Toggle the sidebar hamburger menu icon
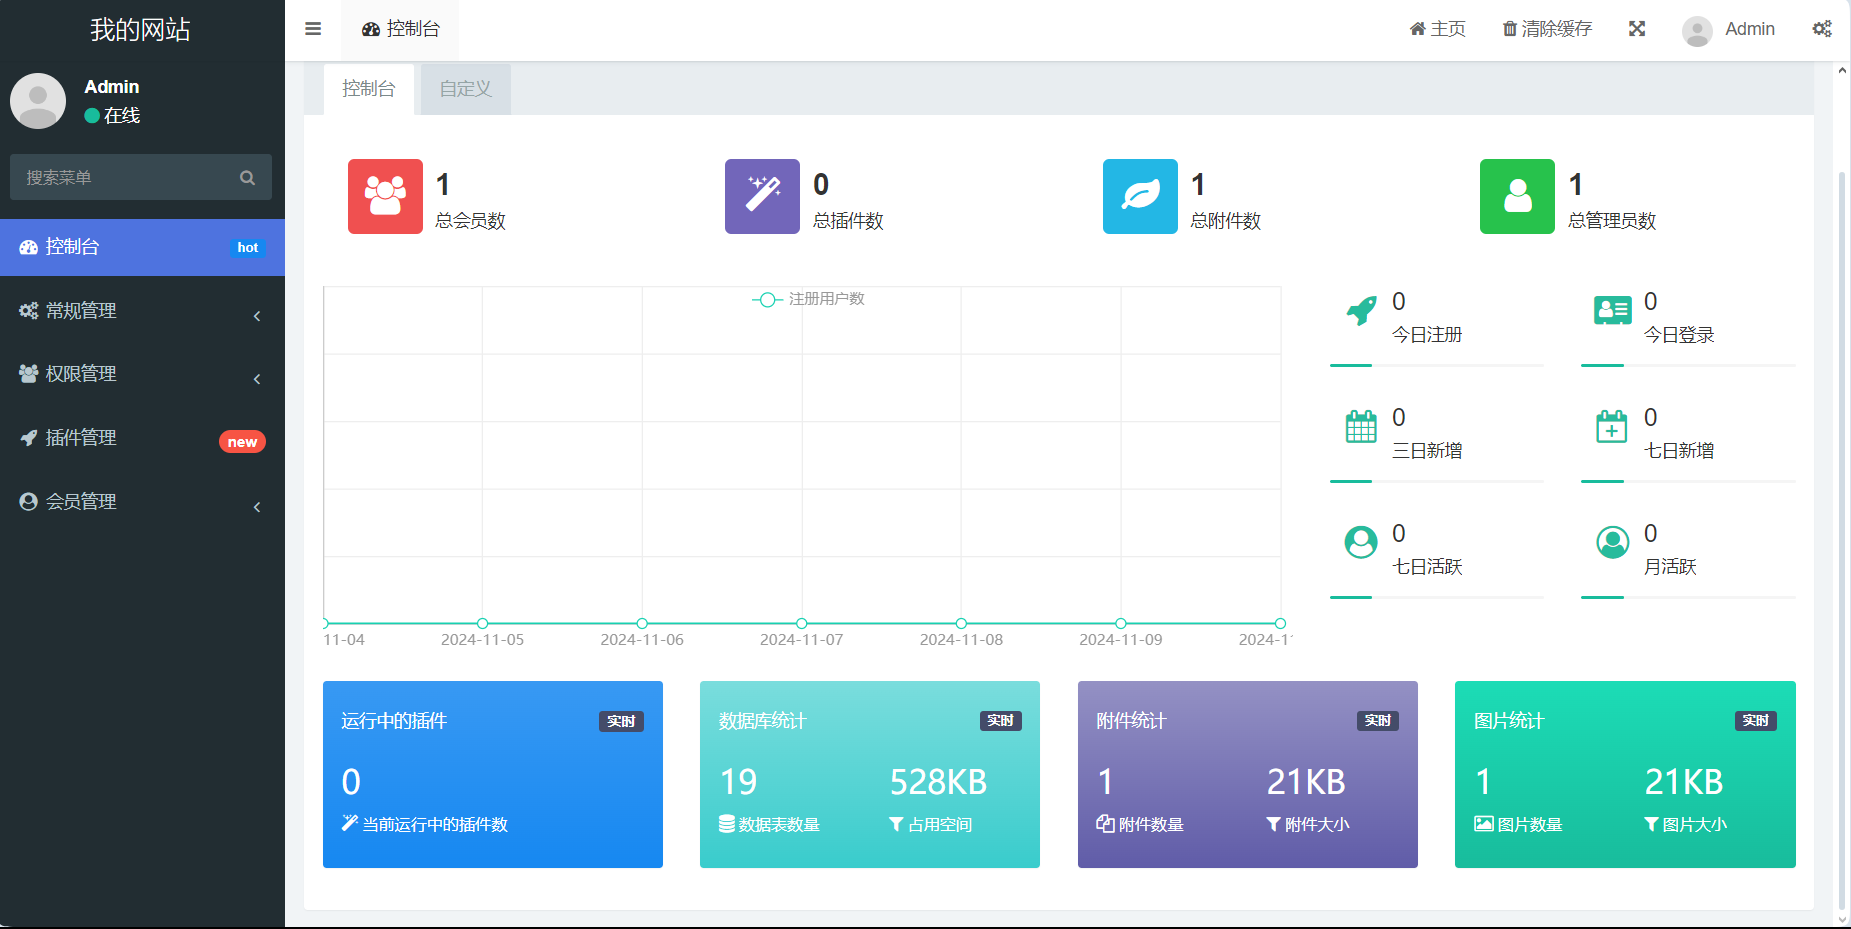Screen dimensions: 1851x929 [313, 29]
